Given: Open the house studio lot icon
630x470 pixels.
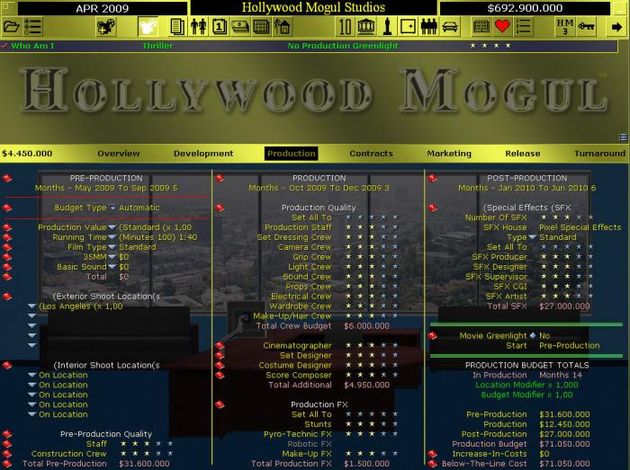Looking at the screenshot, I should coord(282,27).
